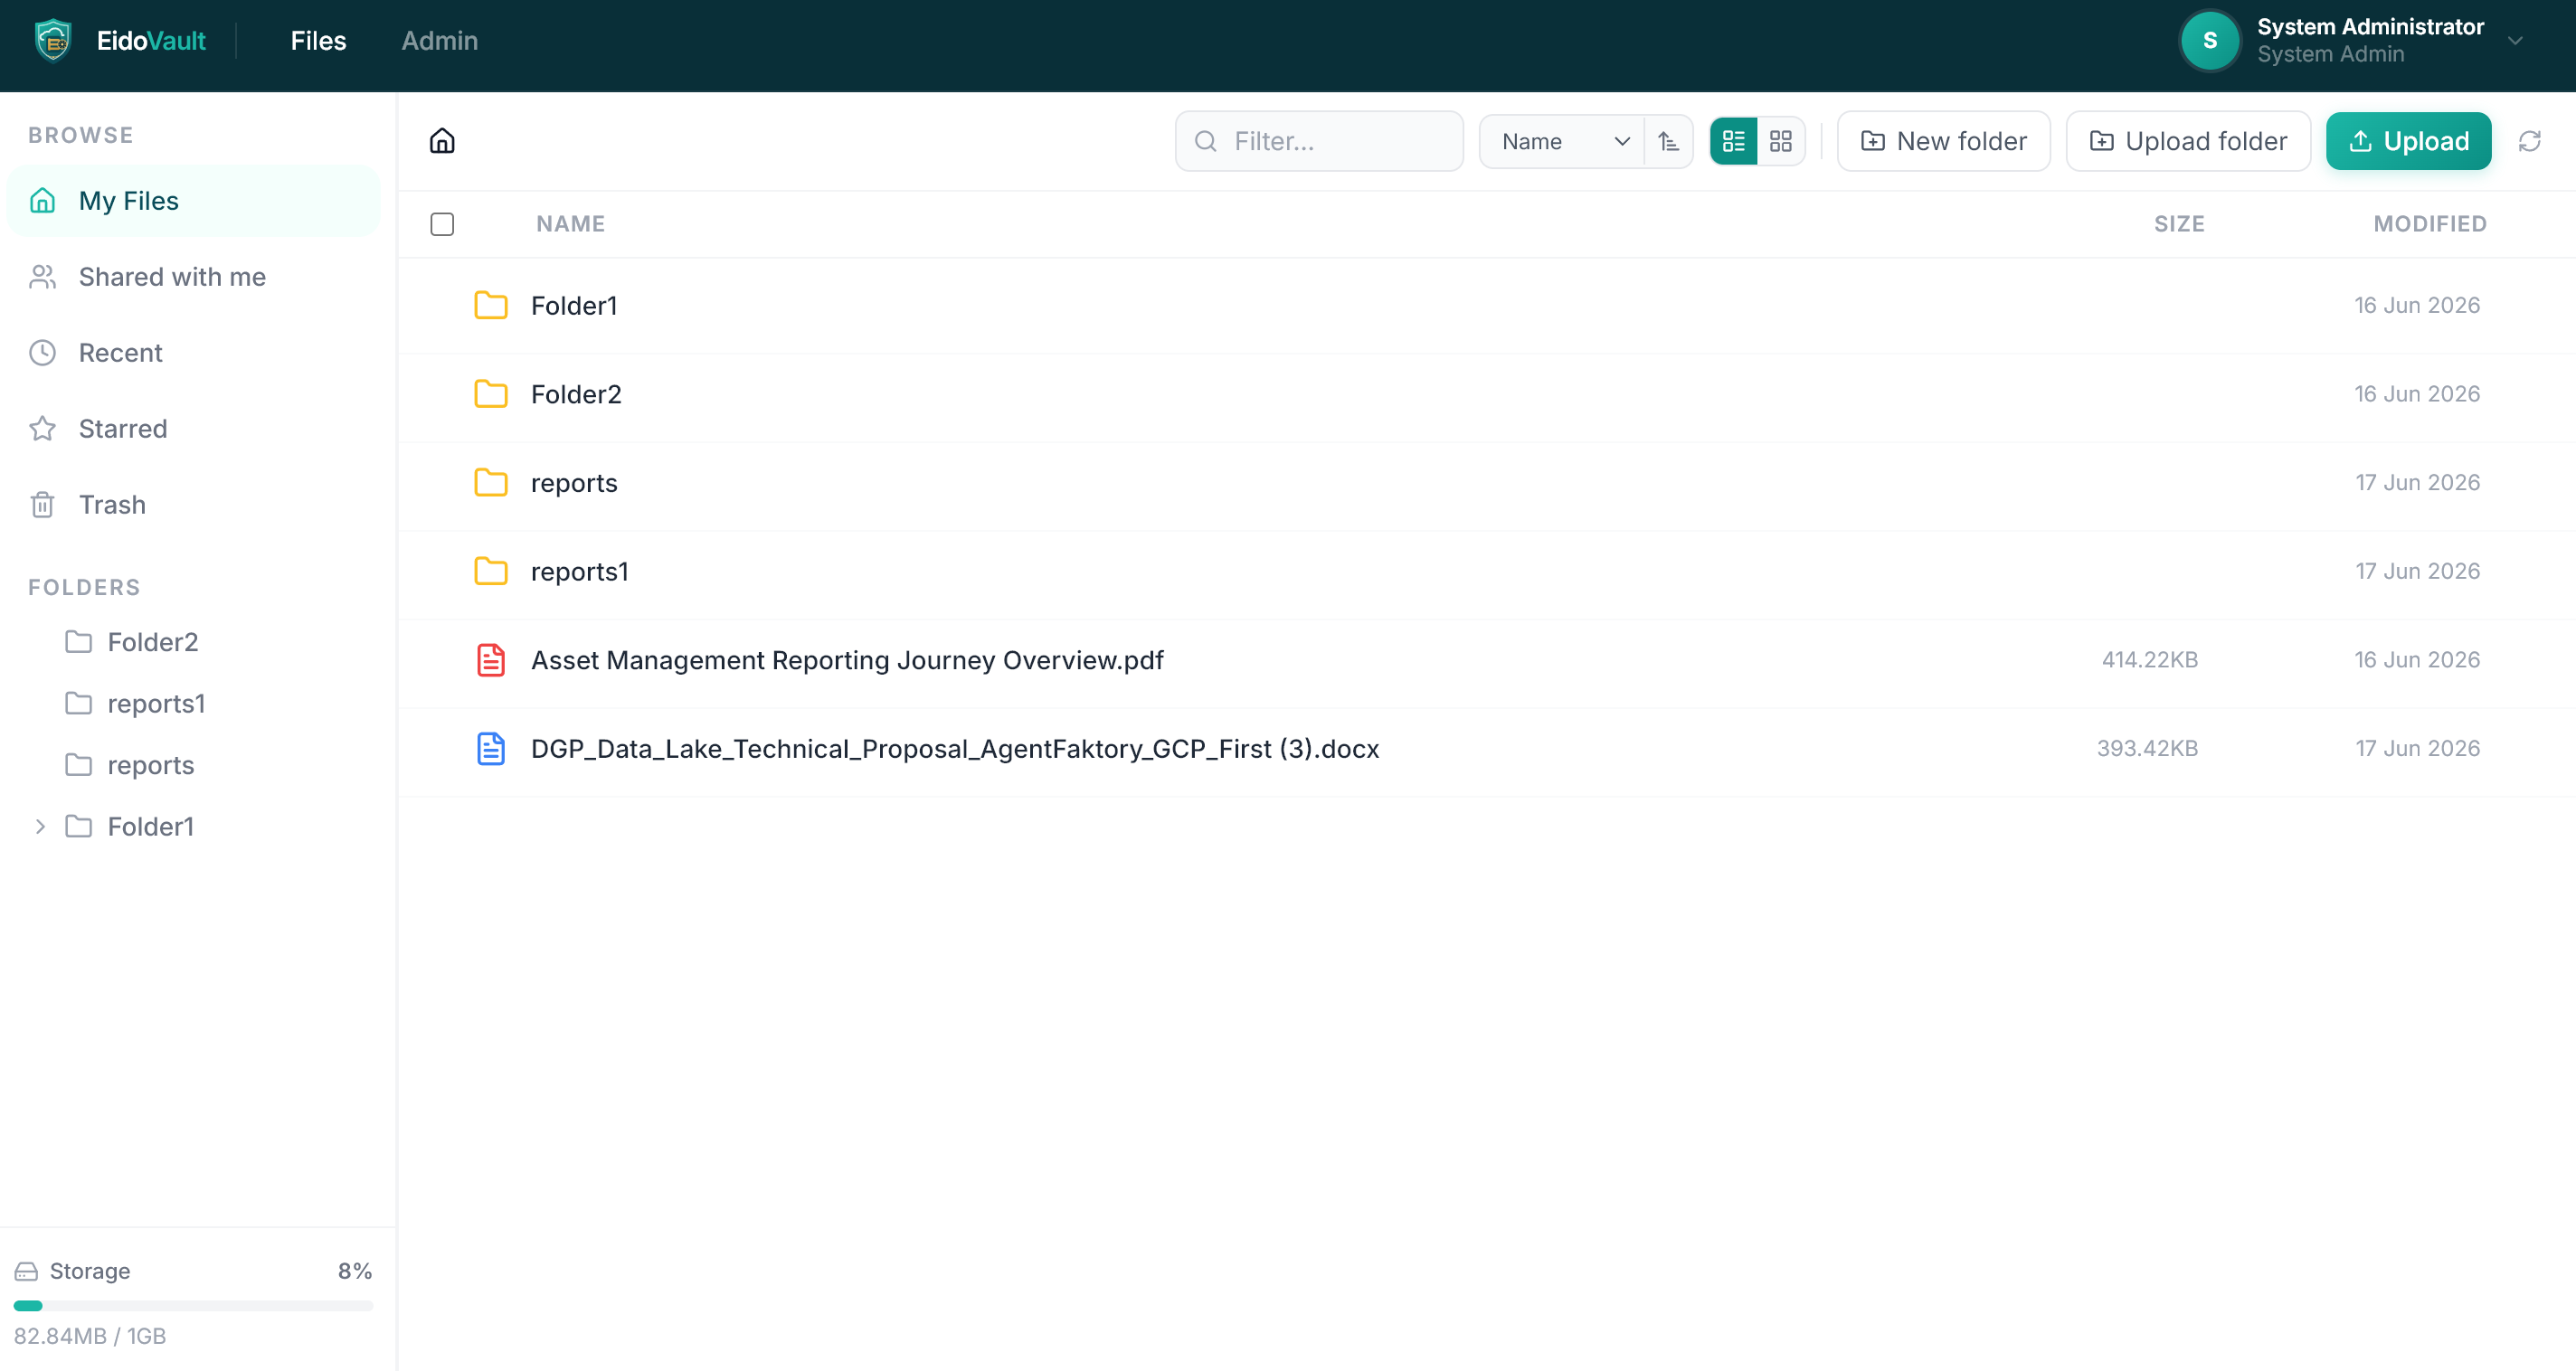Tick the select-all checkbox in the header
This screenshot has width=2576, height=1371.
442,224
